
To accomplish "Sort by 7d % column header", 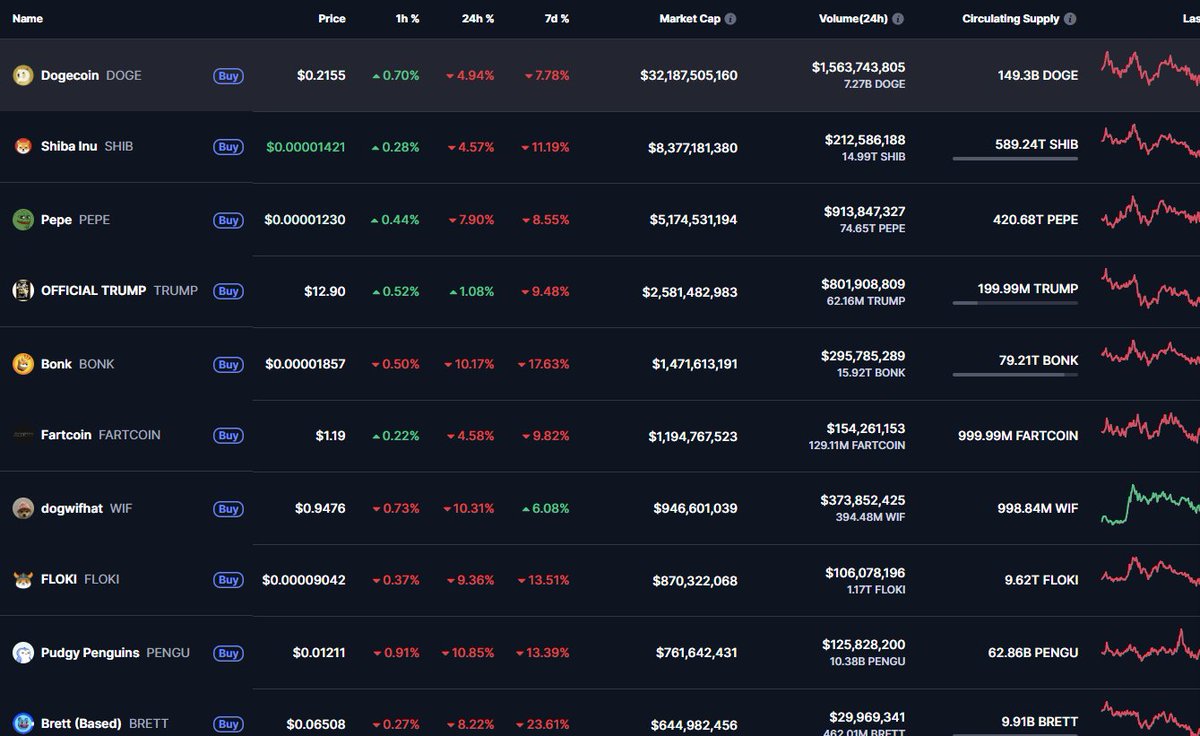I will 557,19.
